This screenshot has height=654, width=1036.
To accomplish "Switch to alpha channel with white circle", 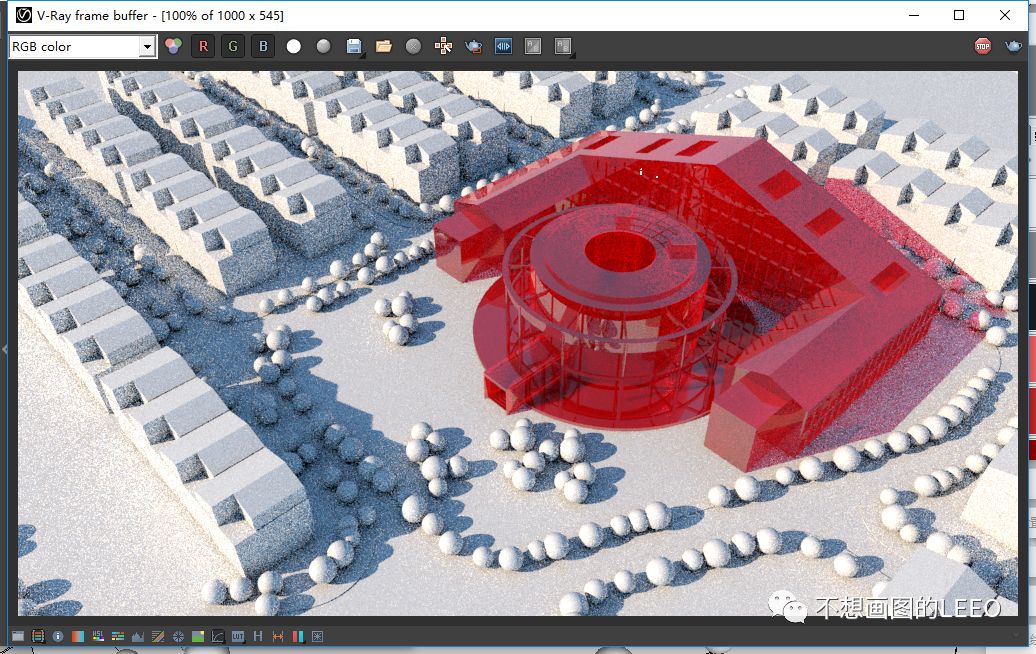I will 293,46.
